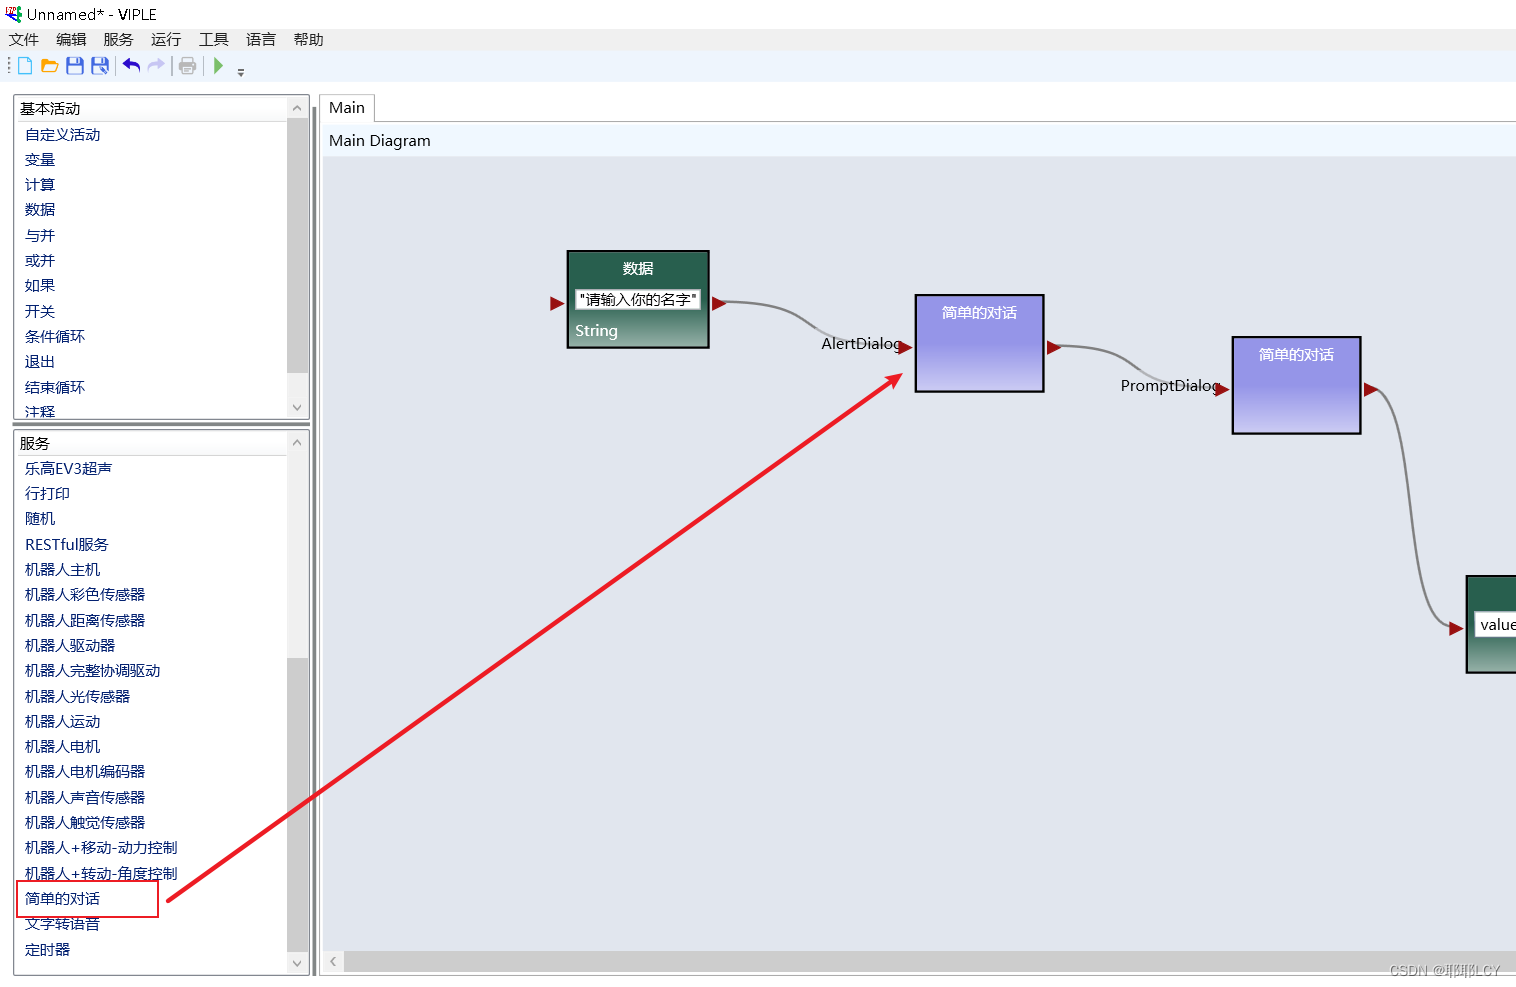Open the 运行 menu
The image size is (1516, 987).
point(166,40)
